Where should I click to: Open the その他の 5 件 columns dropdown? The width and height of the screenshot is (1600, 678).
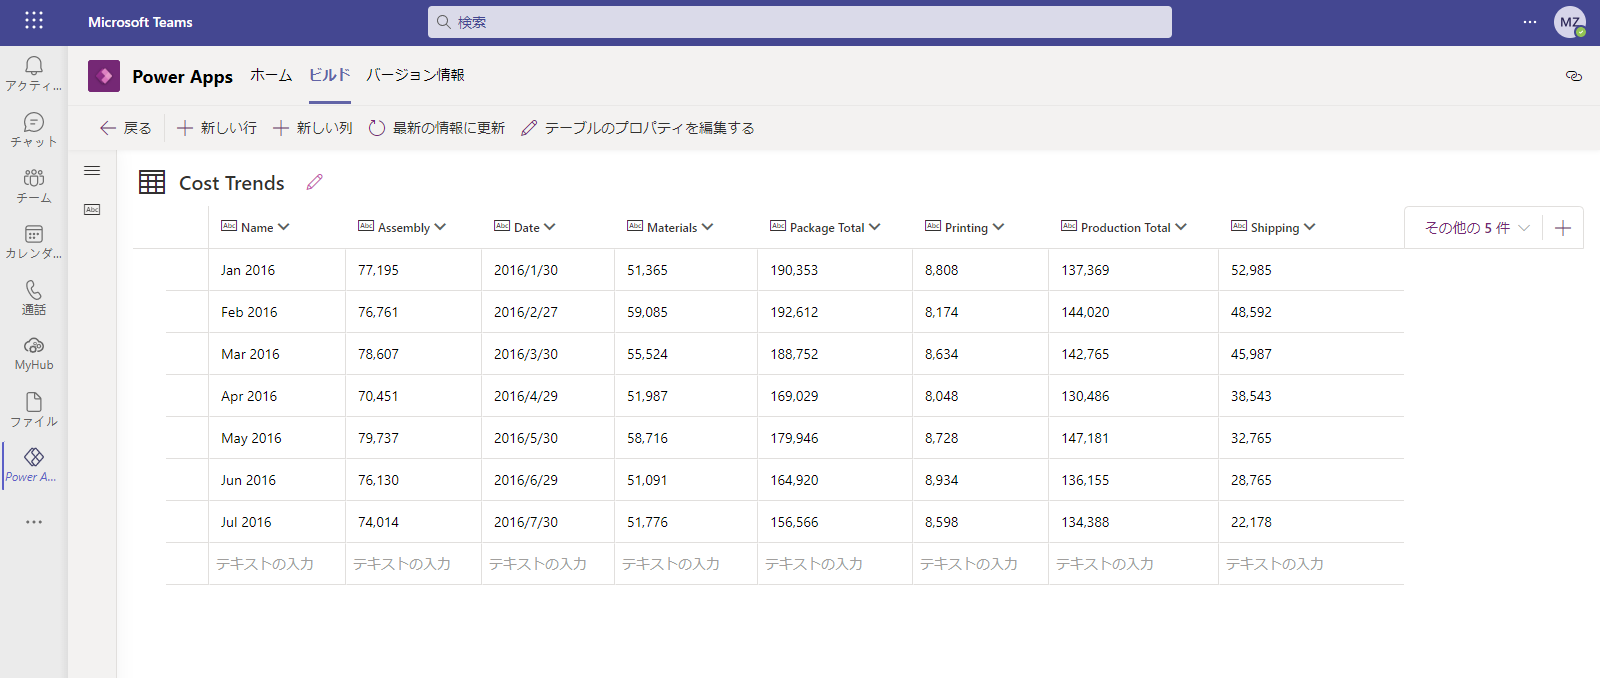[x=1476, y=228]
